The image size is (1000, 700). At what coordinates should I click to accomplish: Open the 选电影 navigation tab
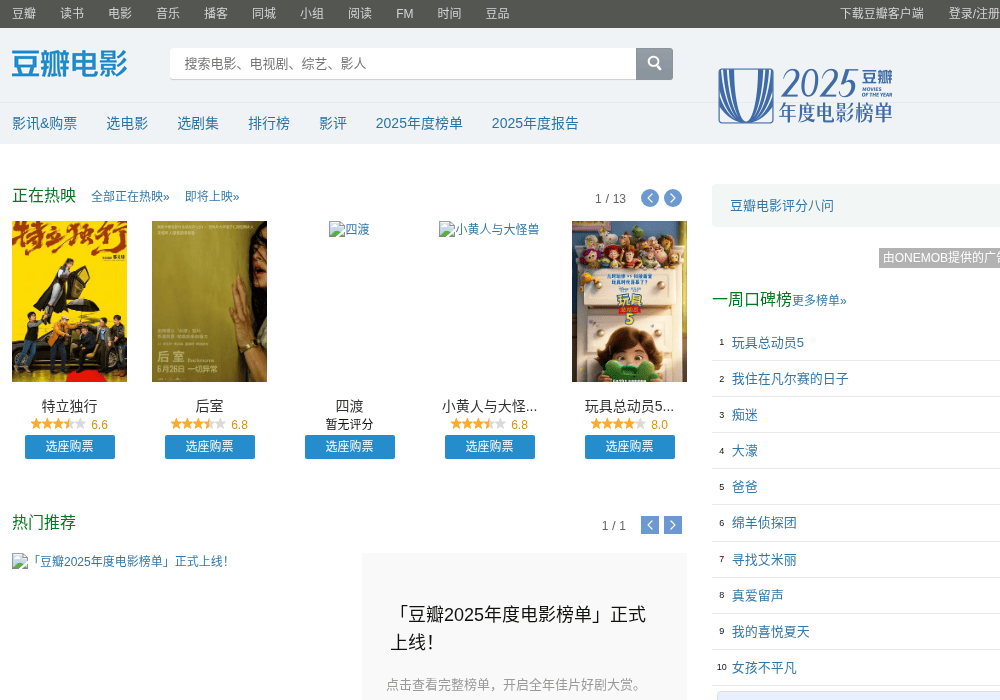(x=127, y=123)
